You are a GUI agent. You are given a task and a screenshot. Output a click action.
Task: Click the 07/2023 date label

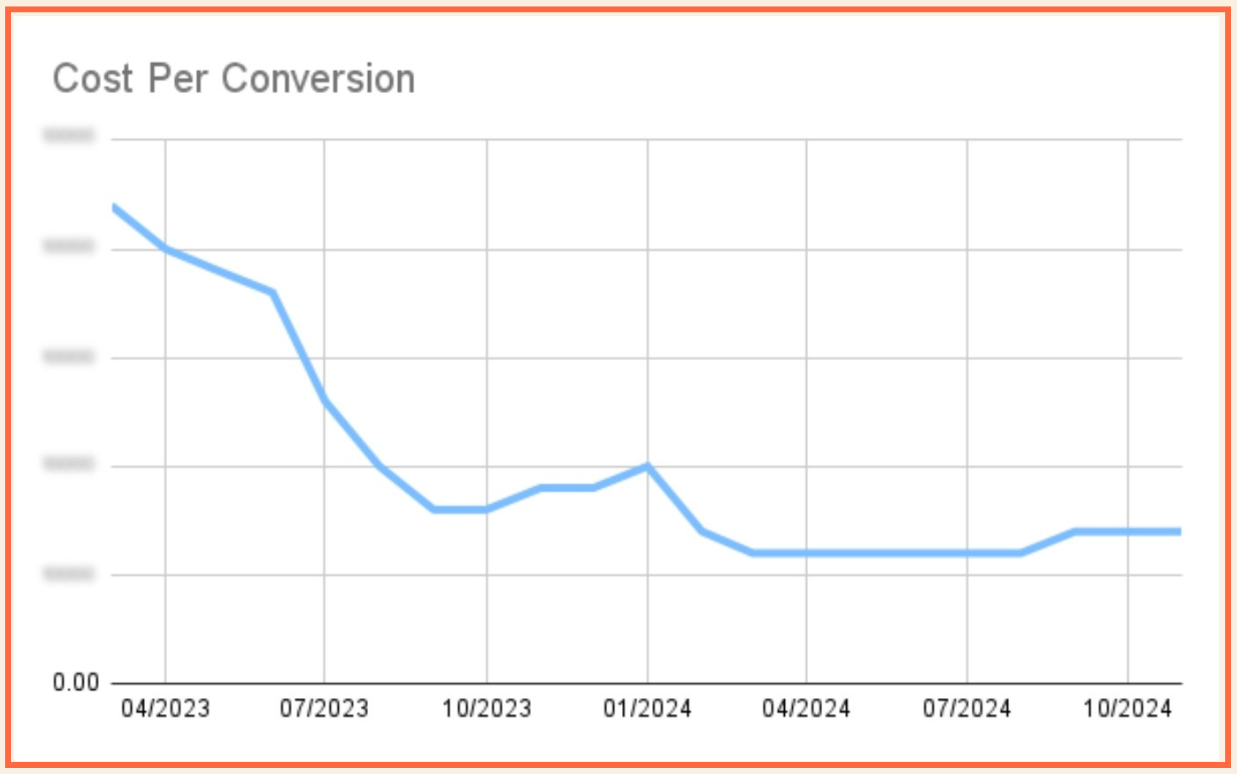point(324,709)
